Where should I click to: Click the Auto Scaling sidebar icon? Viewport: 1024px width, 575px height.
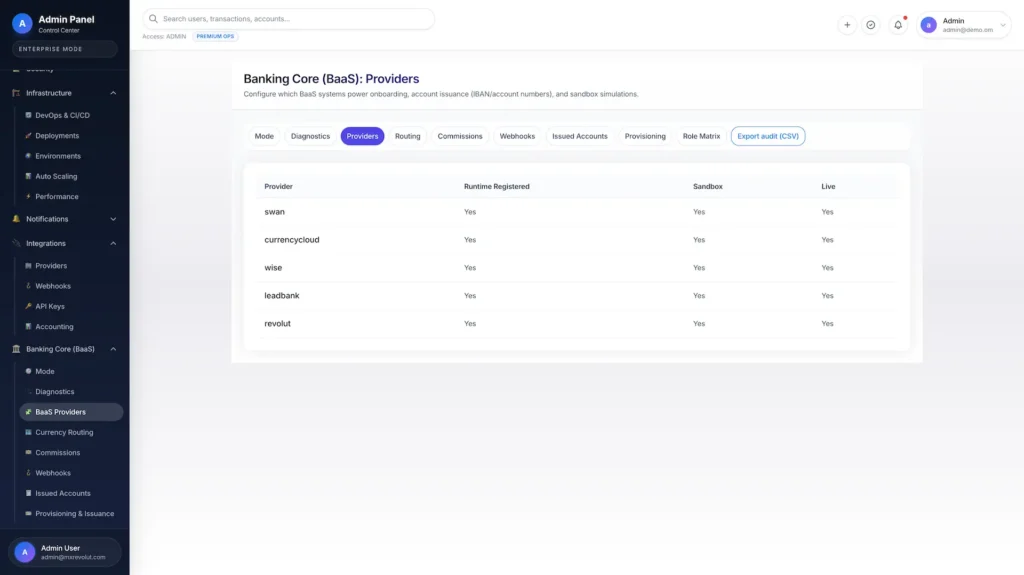point(28,176)
